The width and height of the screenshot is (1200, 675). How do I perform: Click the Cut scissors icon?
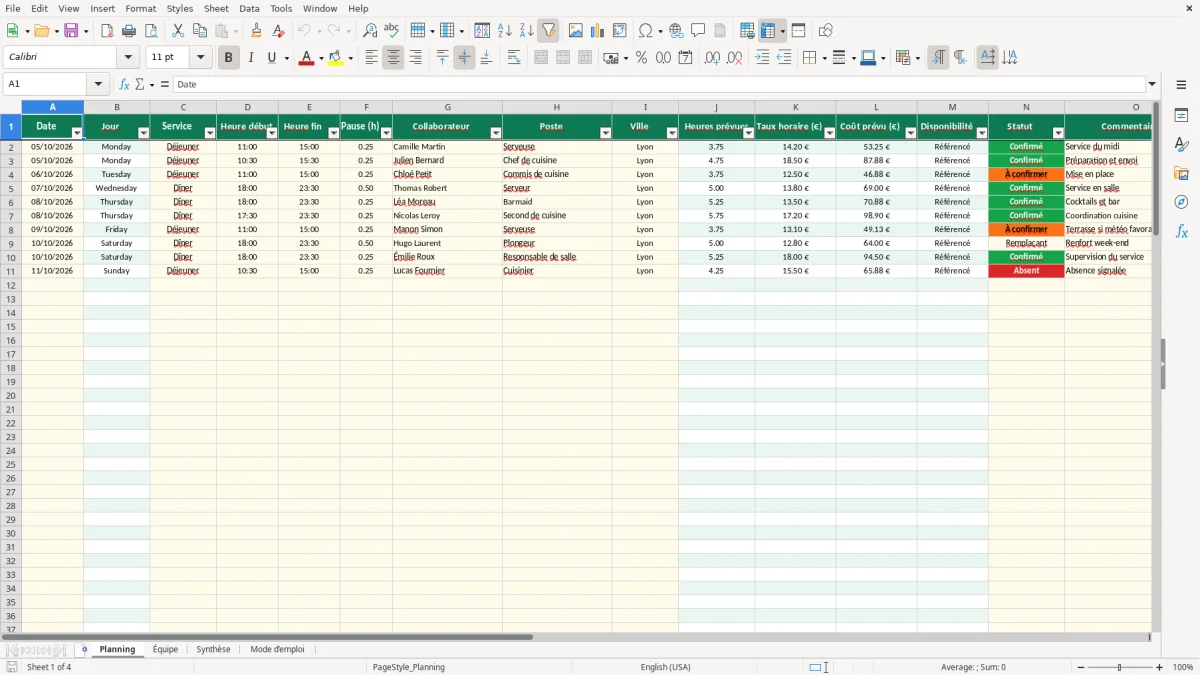click(x=177, y=31)
